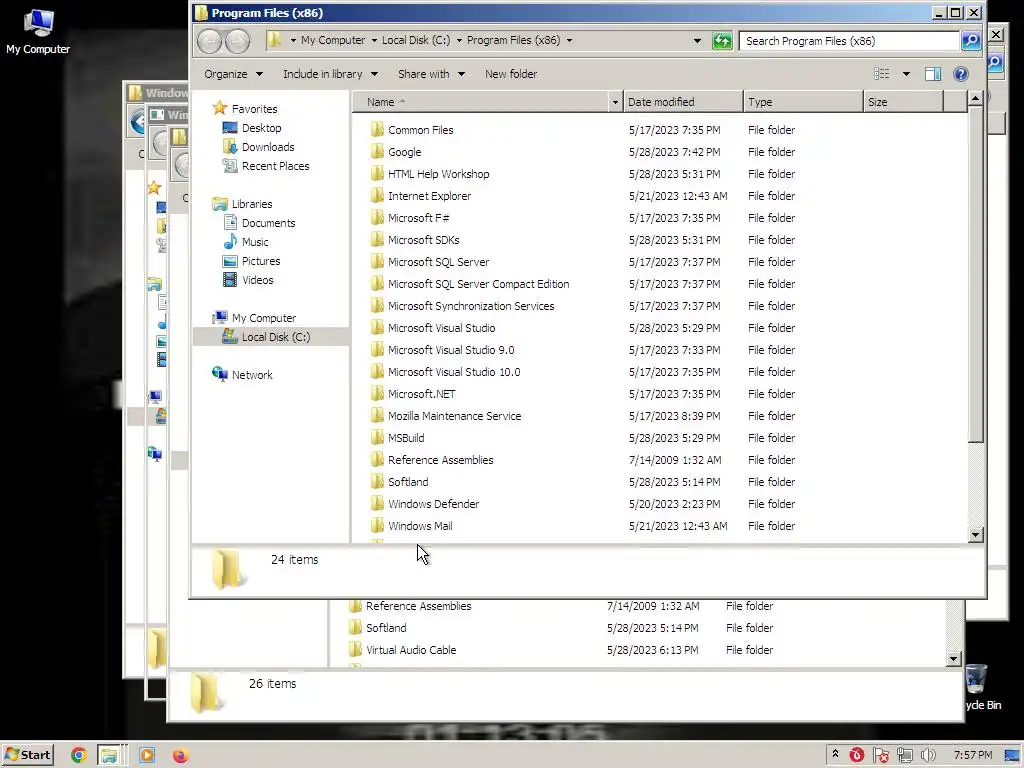Click the green Refresh button beside address bar
1024x768 pixels.
[722, 40]
